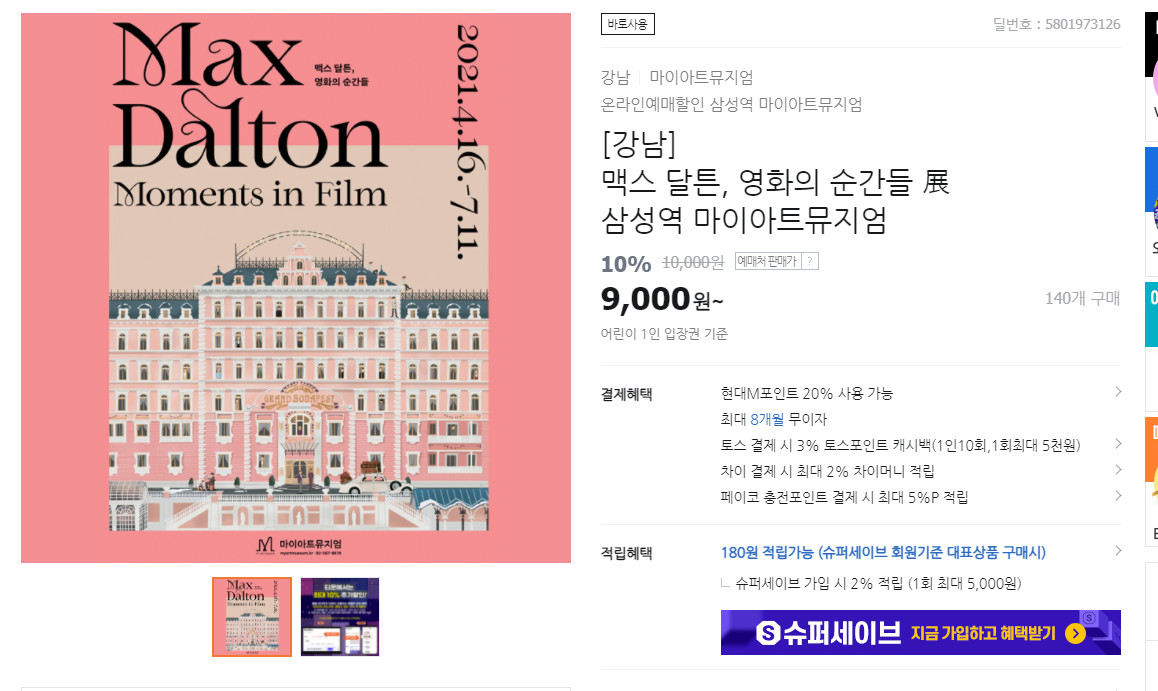Click the 최대 8개월 무이자 link
The image size is (1158, 691).
pyautogui.click(x=773, y=419)
